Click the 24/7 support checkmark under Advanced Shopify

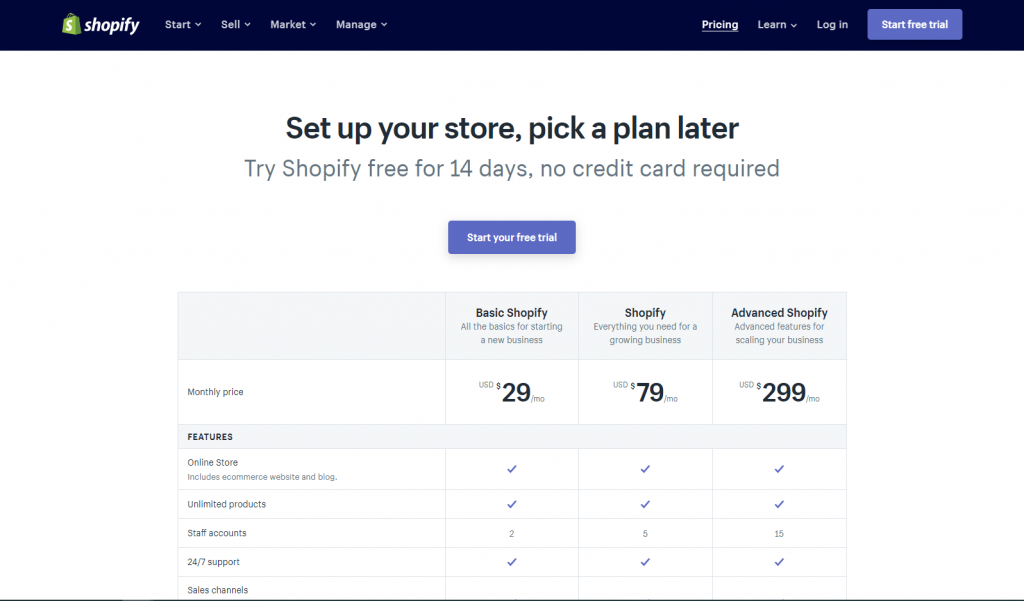point(779,562)
